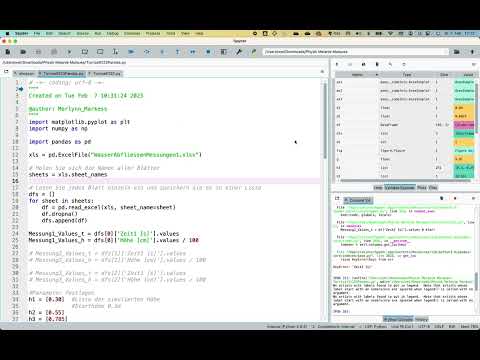Click the Variable Explorer horizontal scrollbar
The height and width of the screenshot is (360, 480).
[405, 181]
